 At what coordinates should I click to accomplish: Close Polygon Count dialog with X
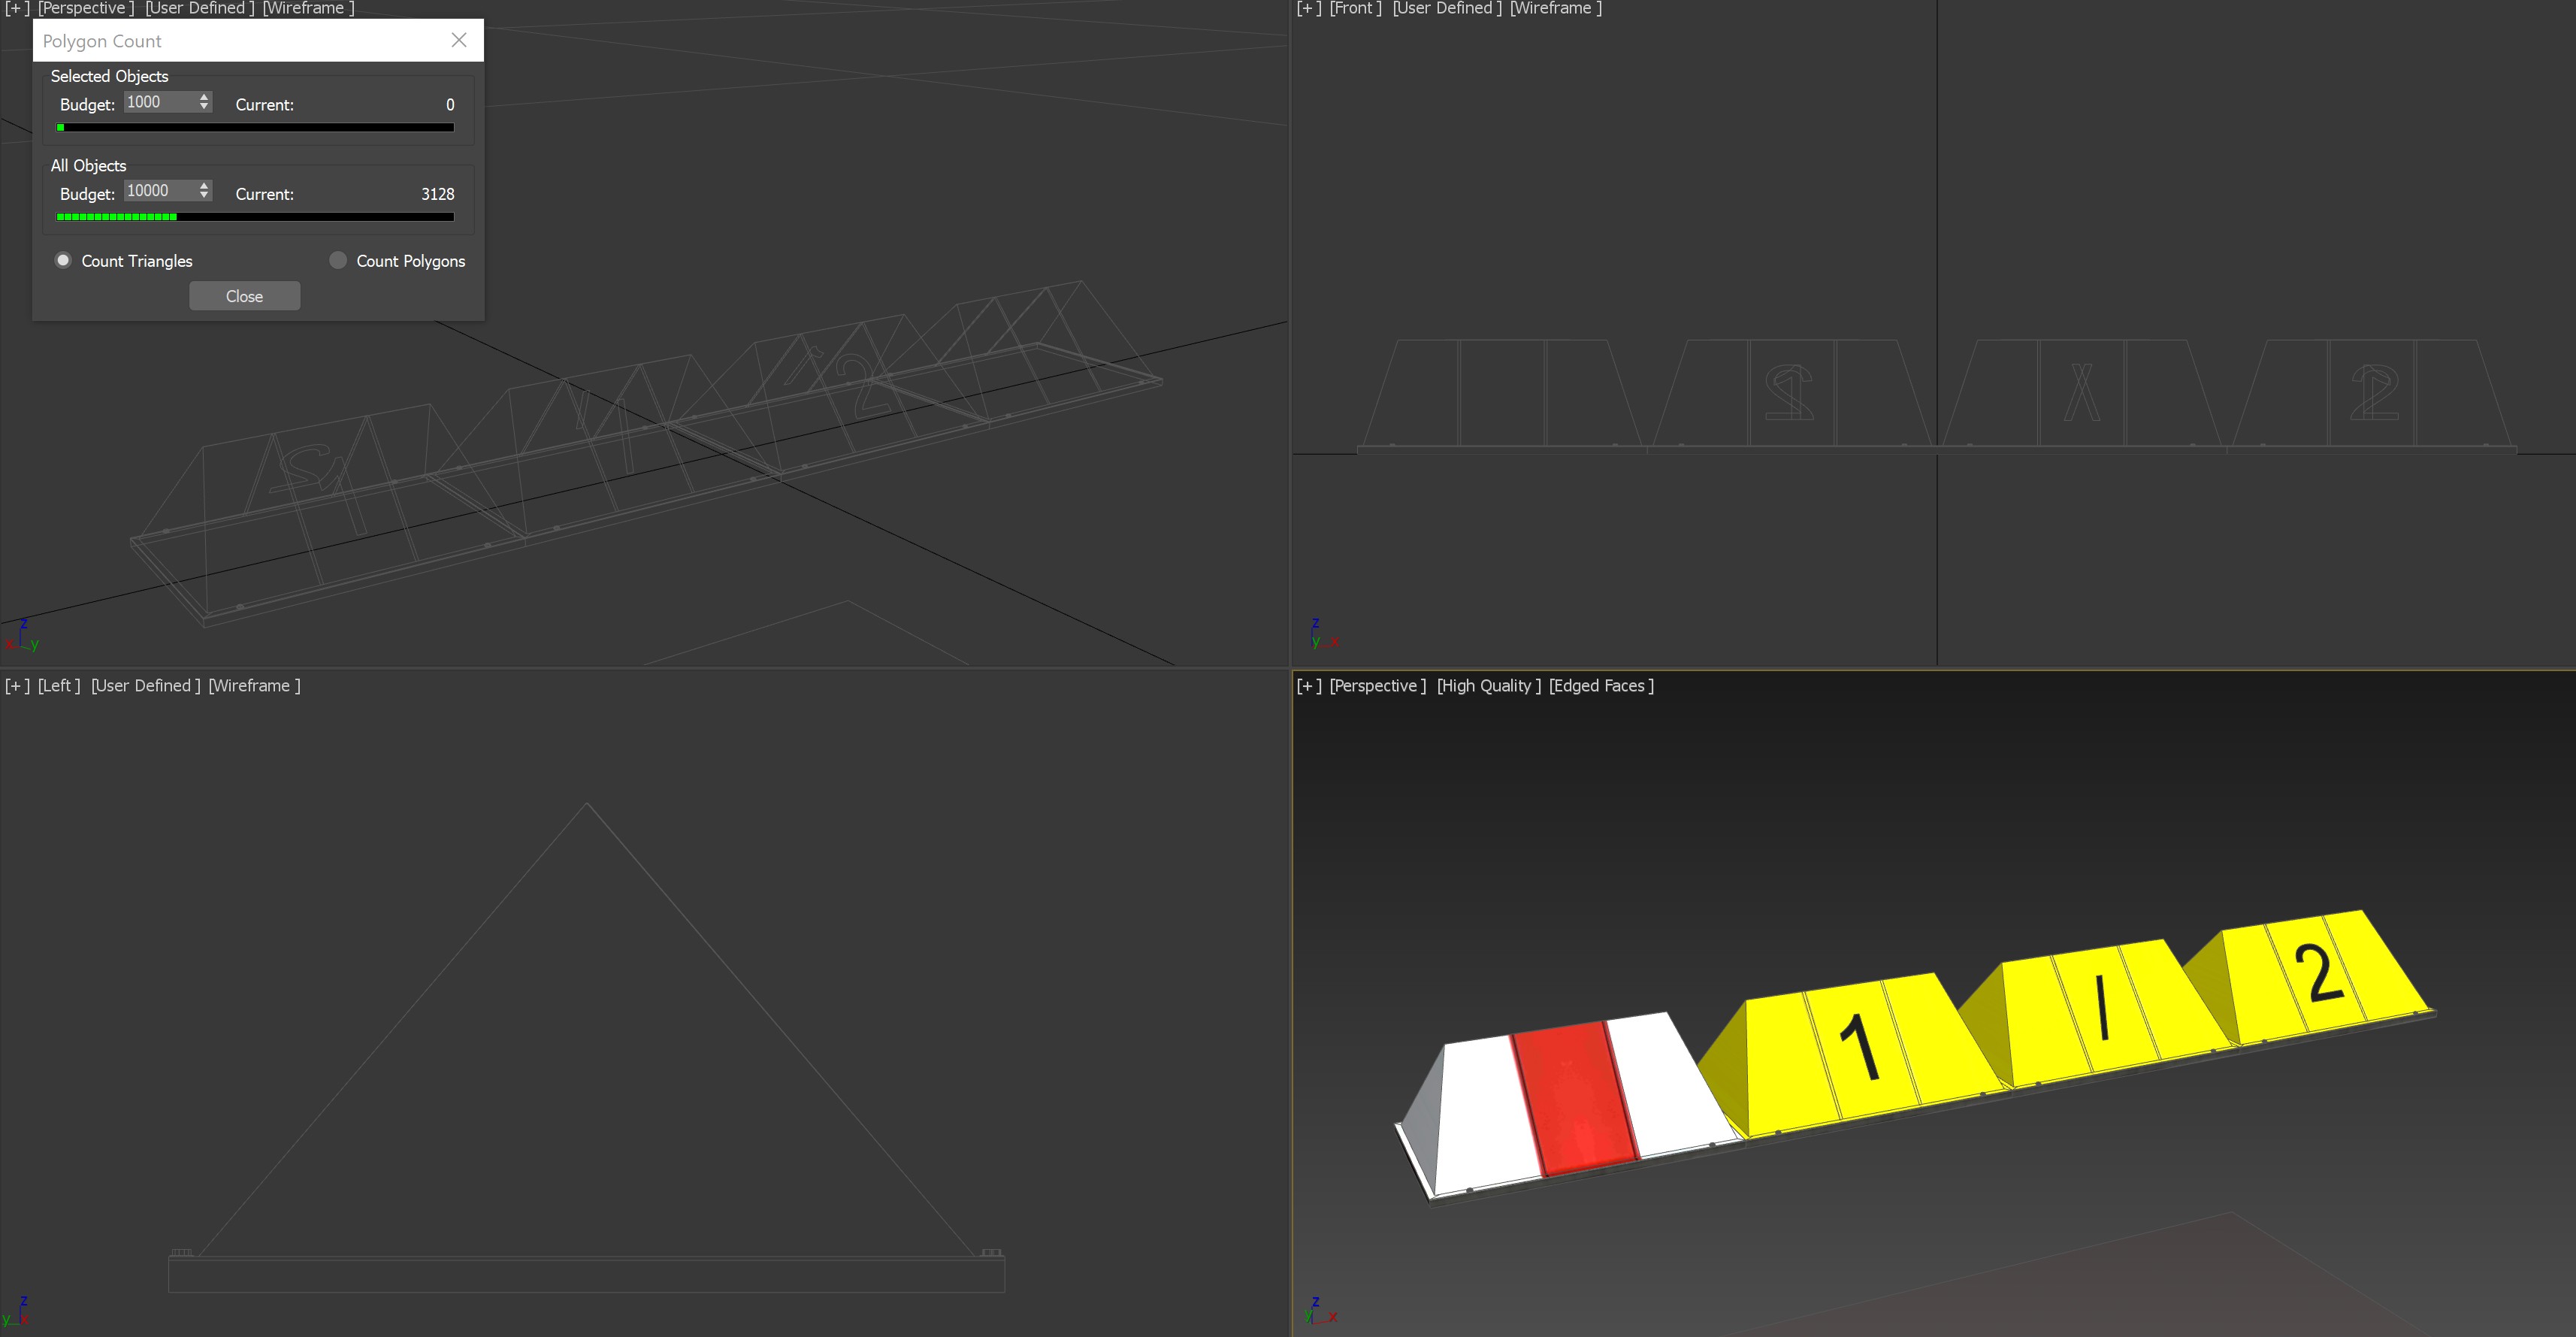pos(459,40)
